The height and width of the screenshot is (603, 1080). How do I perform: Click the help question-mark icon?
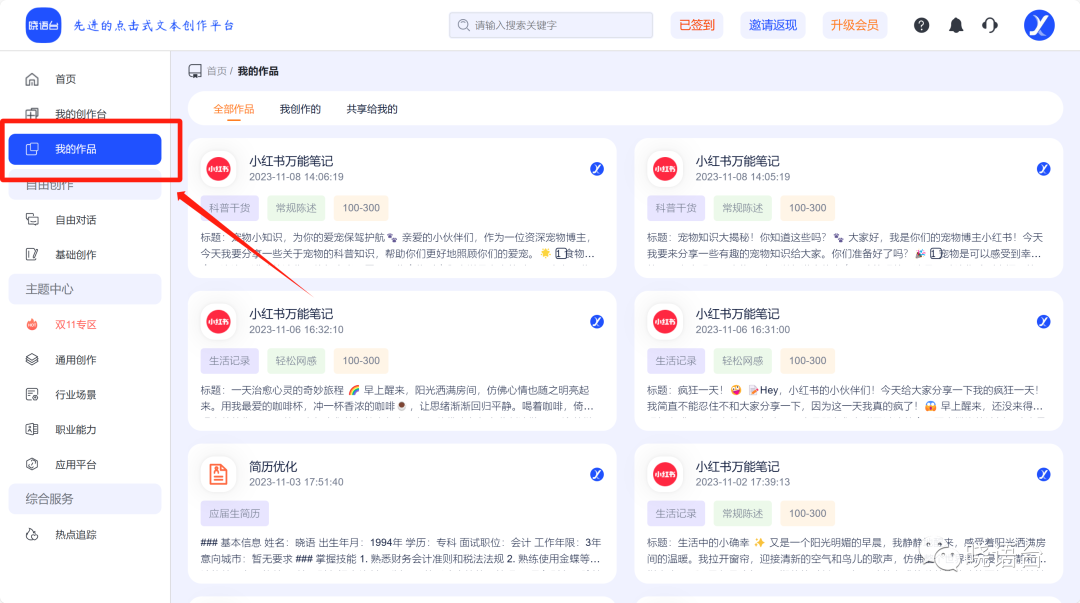(921, 25)
